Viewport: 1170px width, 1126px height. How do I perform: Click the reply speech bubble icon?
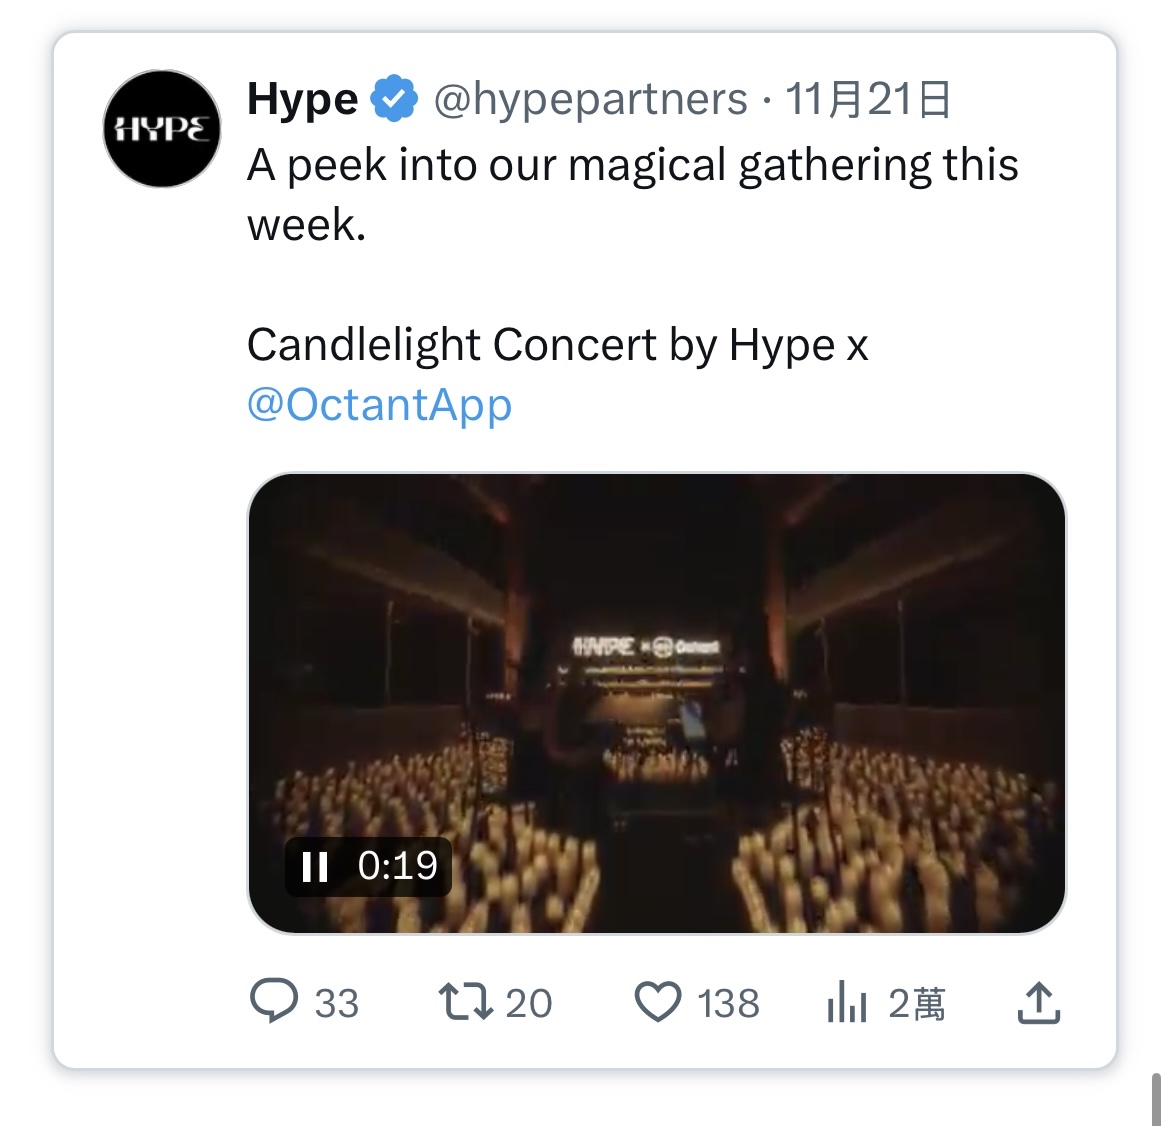273,1001
